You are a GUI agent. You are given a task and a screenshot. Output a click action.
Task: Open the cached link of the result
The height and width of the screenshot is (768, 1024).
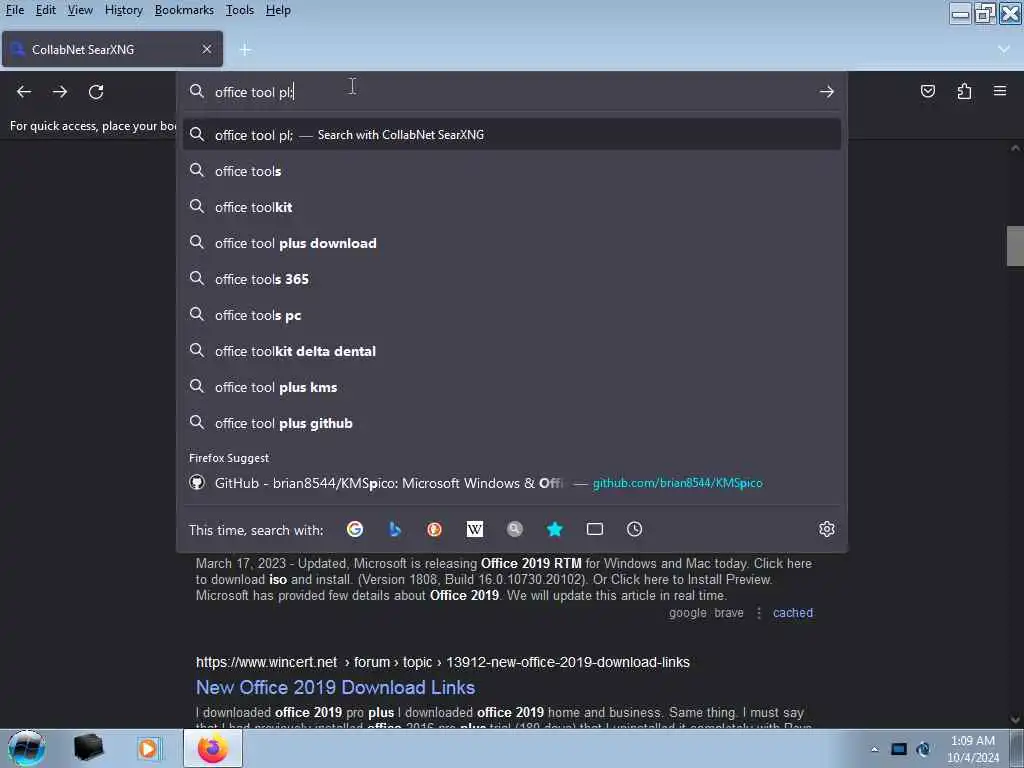pos(793,613)
